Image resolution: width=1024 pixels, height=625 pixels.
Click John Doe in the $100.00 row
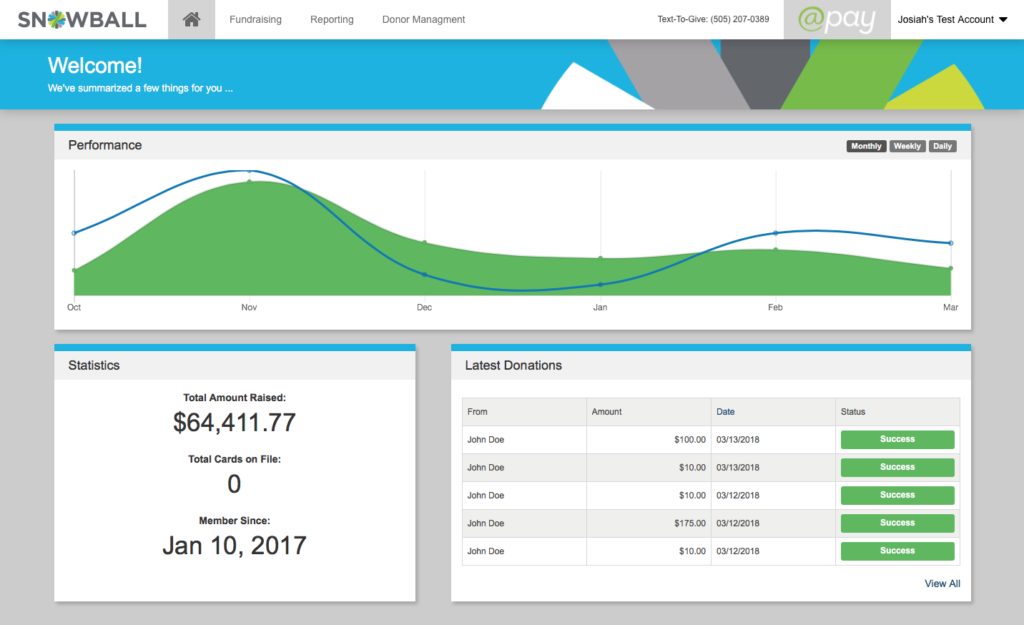(486, 440)
